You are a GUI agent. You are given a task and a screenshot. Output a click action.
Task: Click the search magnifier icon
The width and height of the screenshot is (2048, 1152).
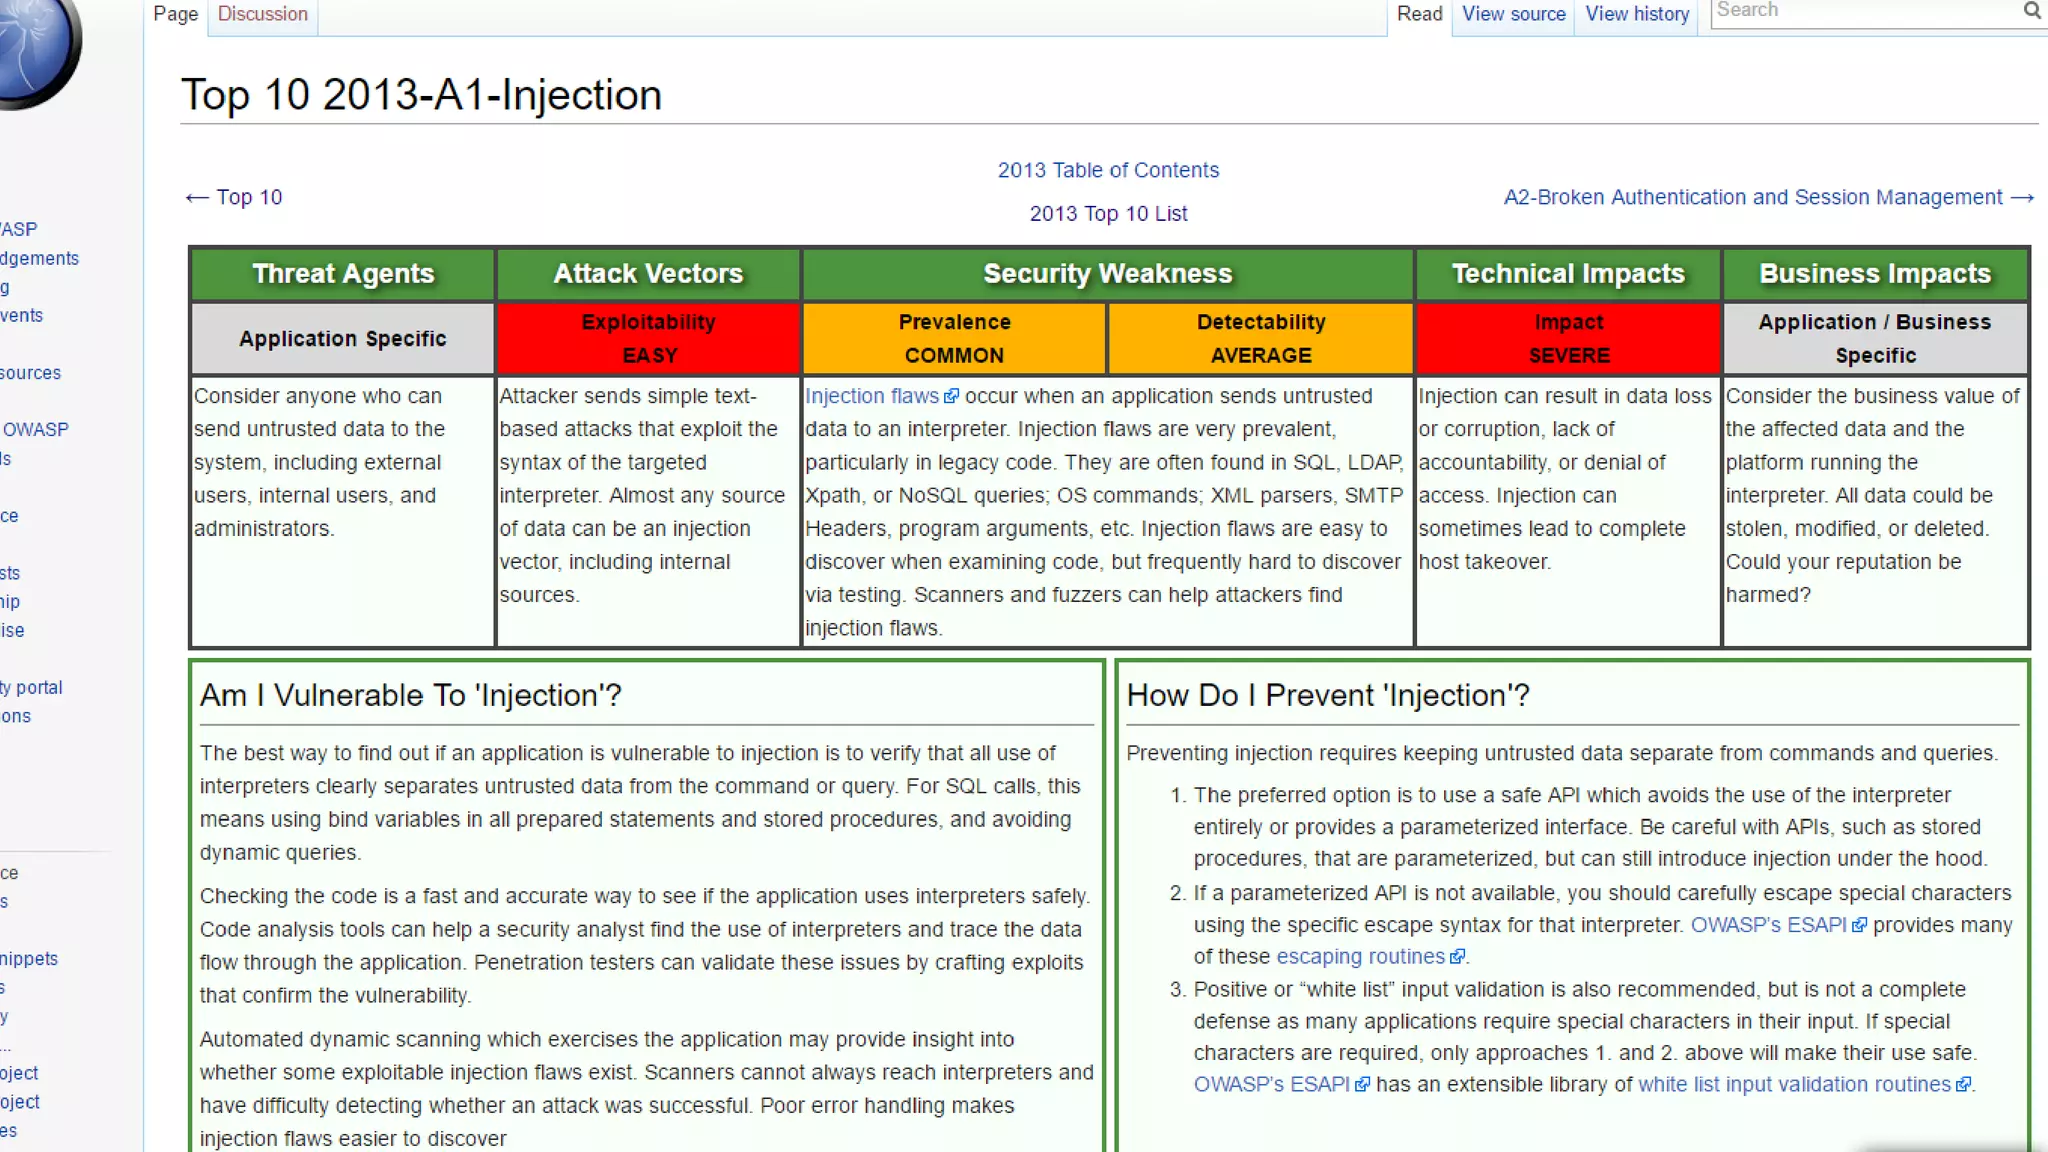[x=2031, y=11]
